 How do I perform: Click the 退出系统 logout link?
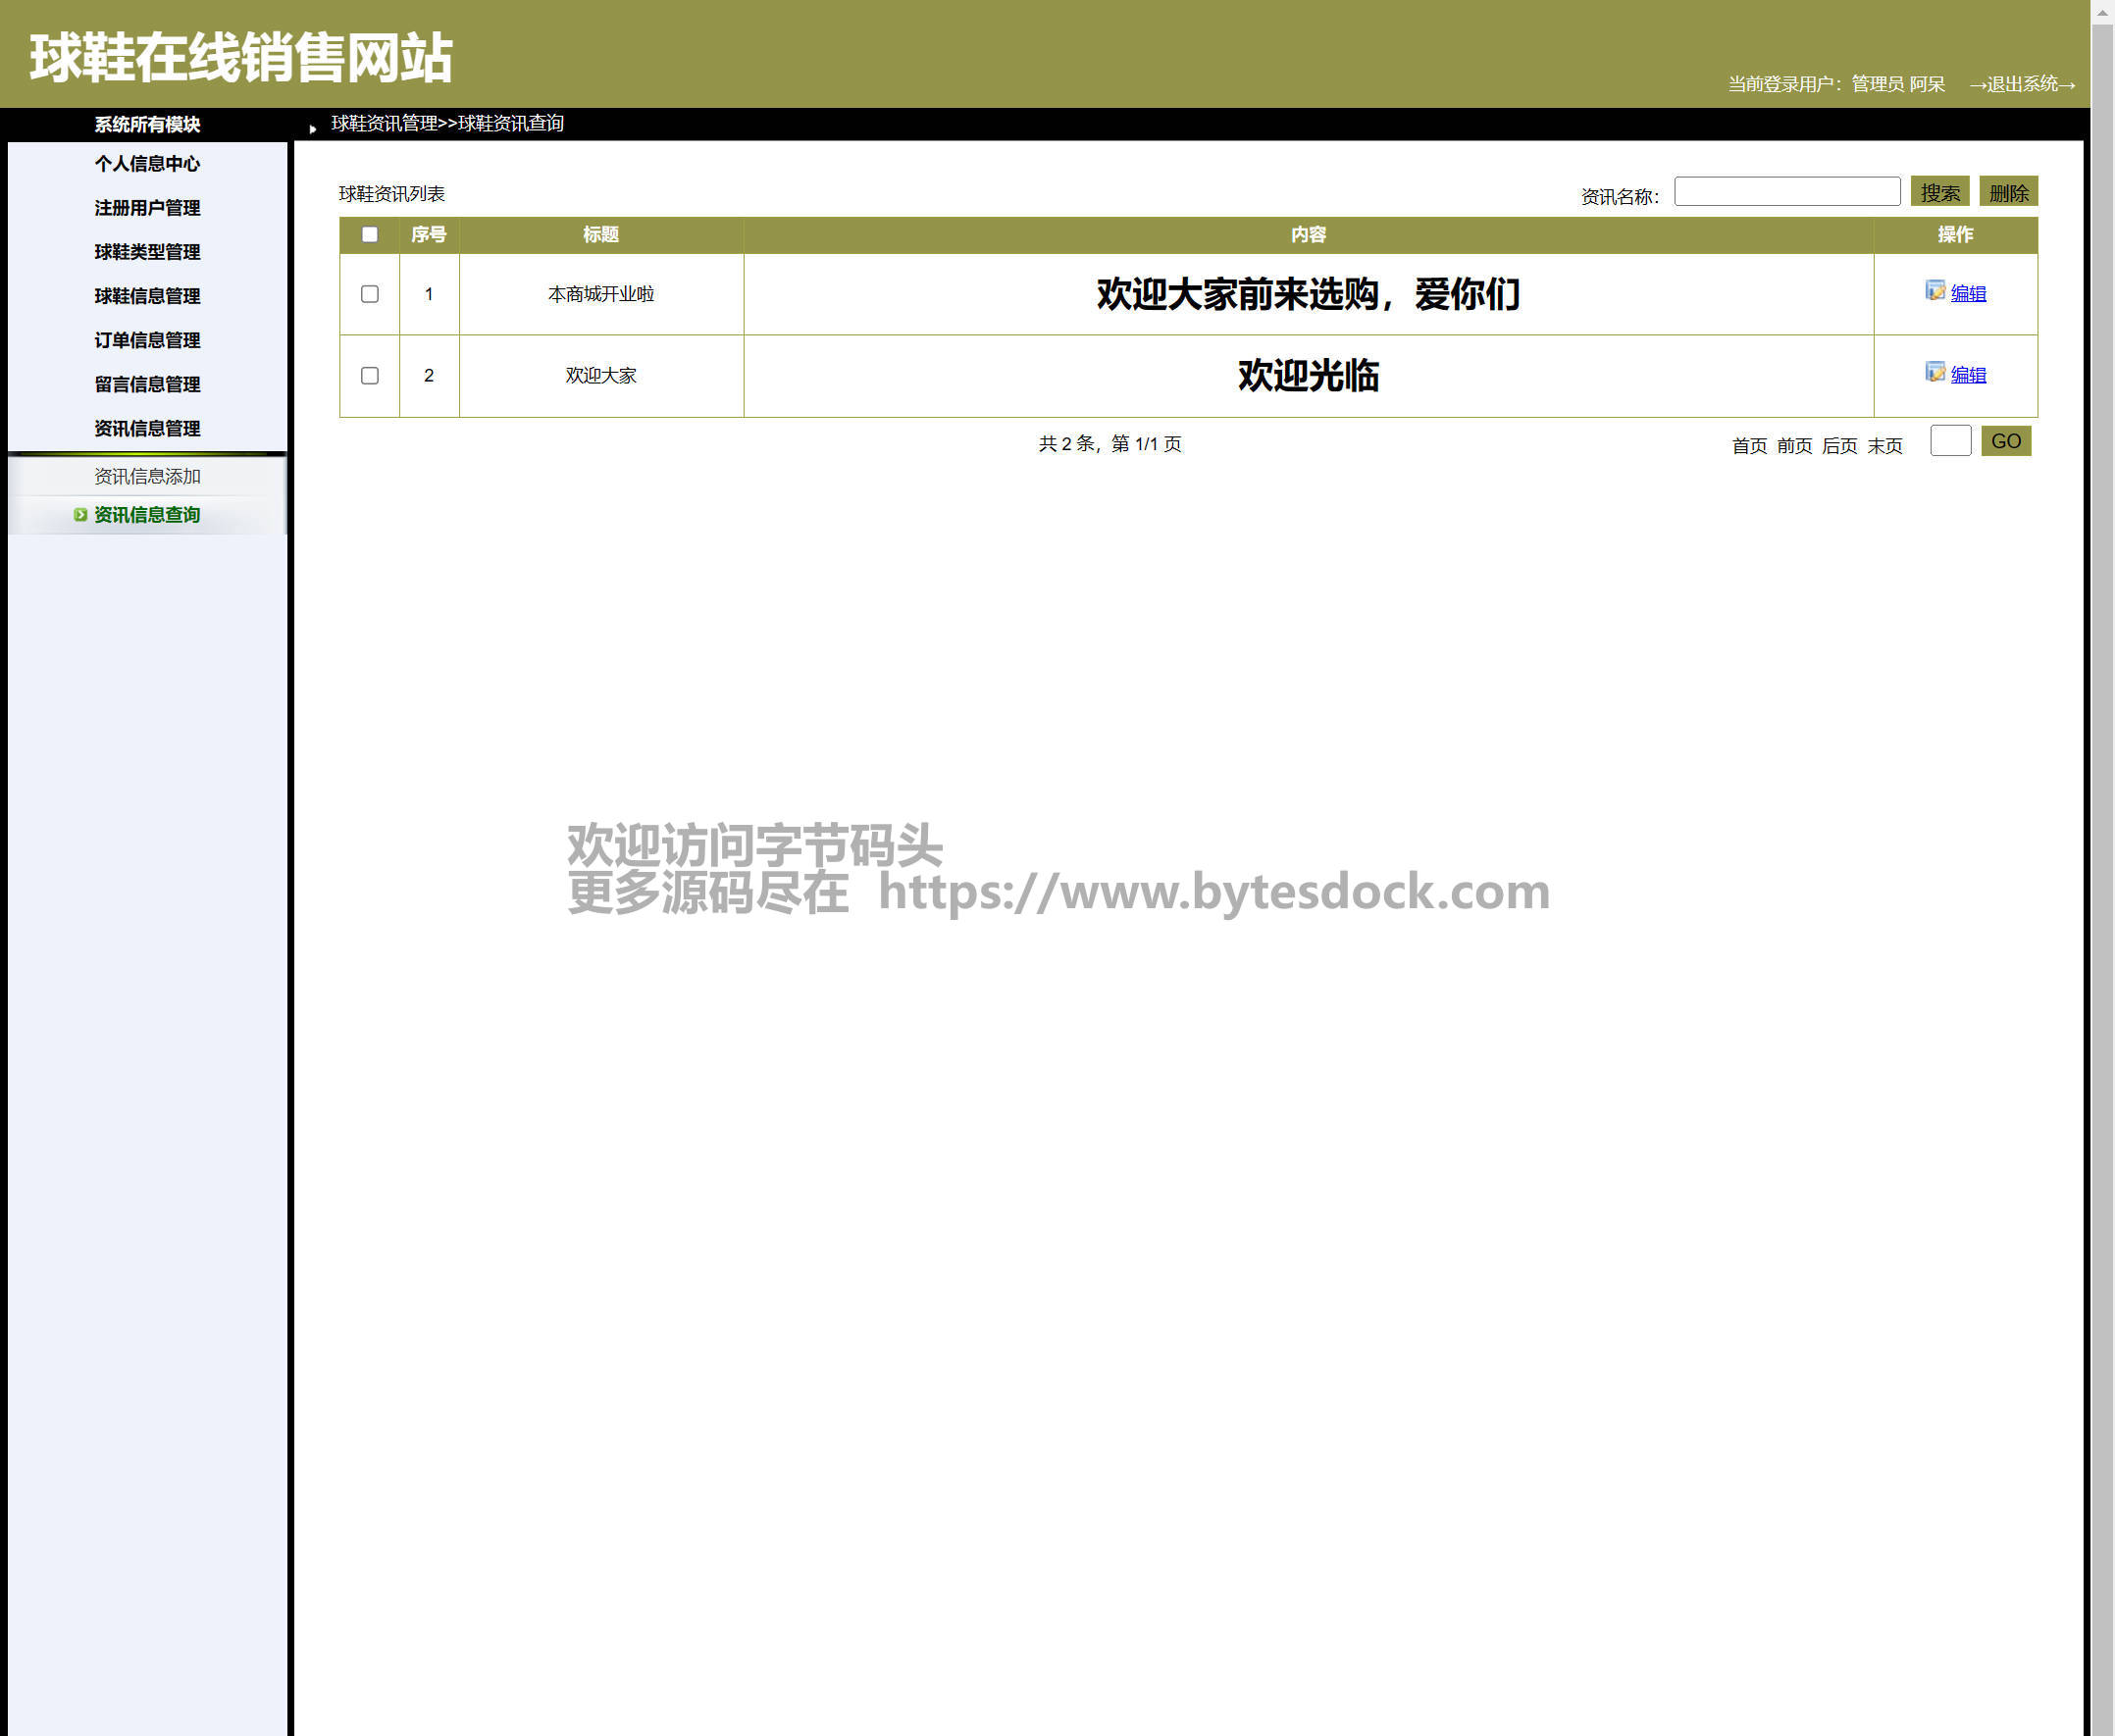click(x=2021, y=85)
